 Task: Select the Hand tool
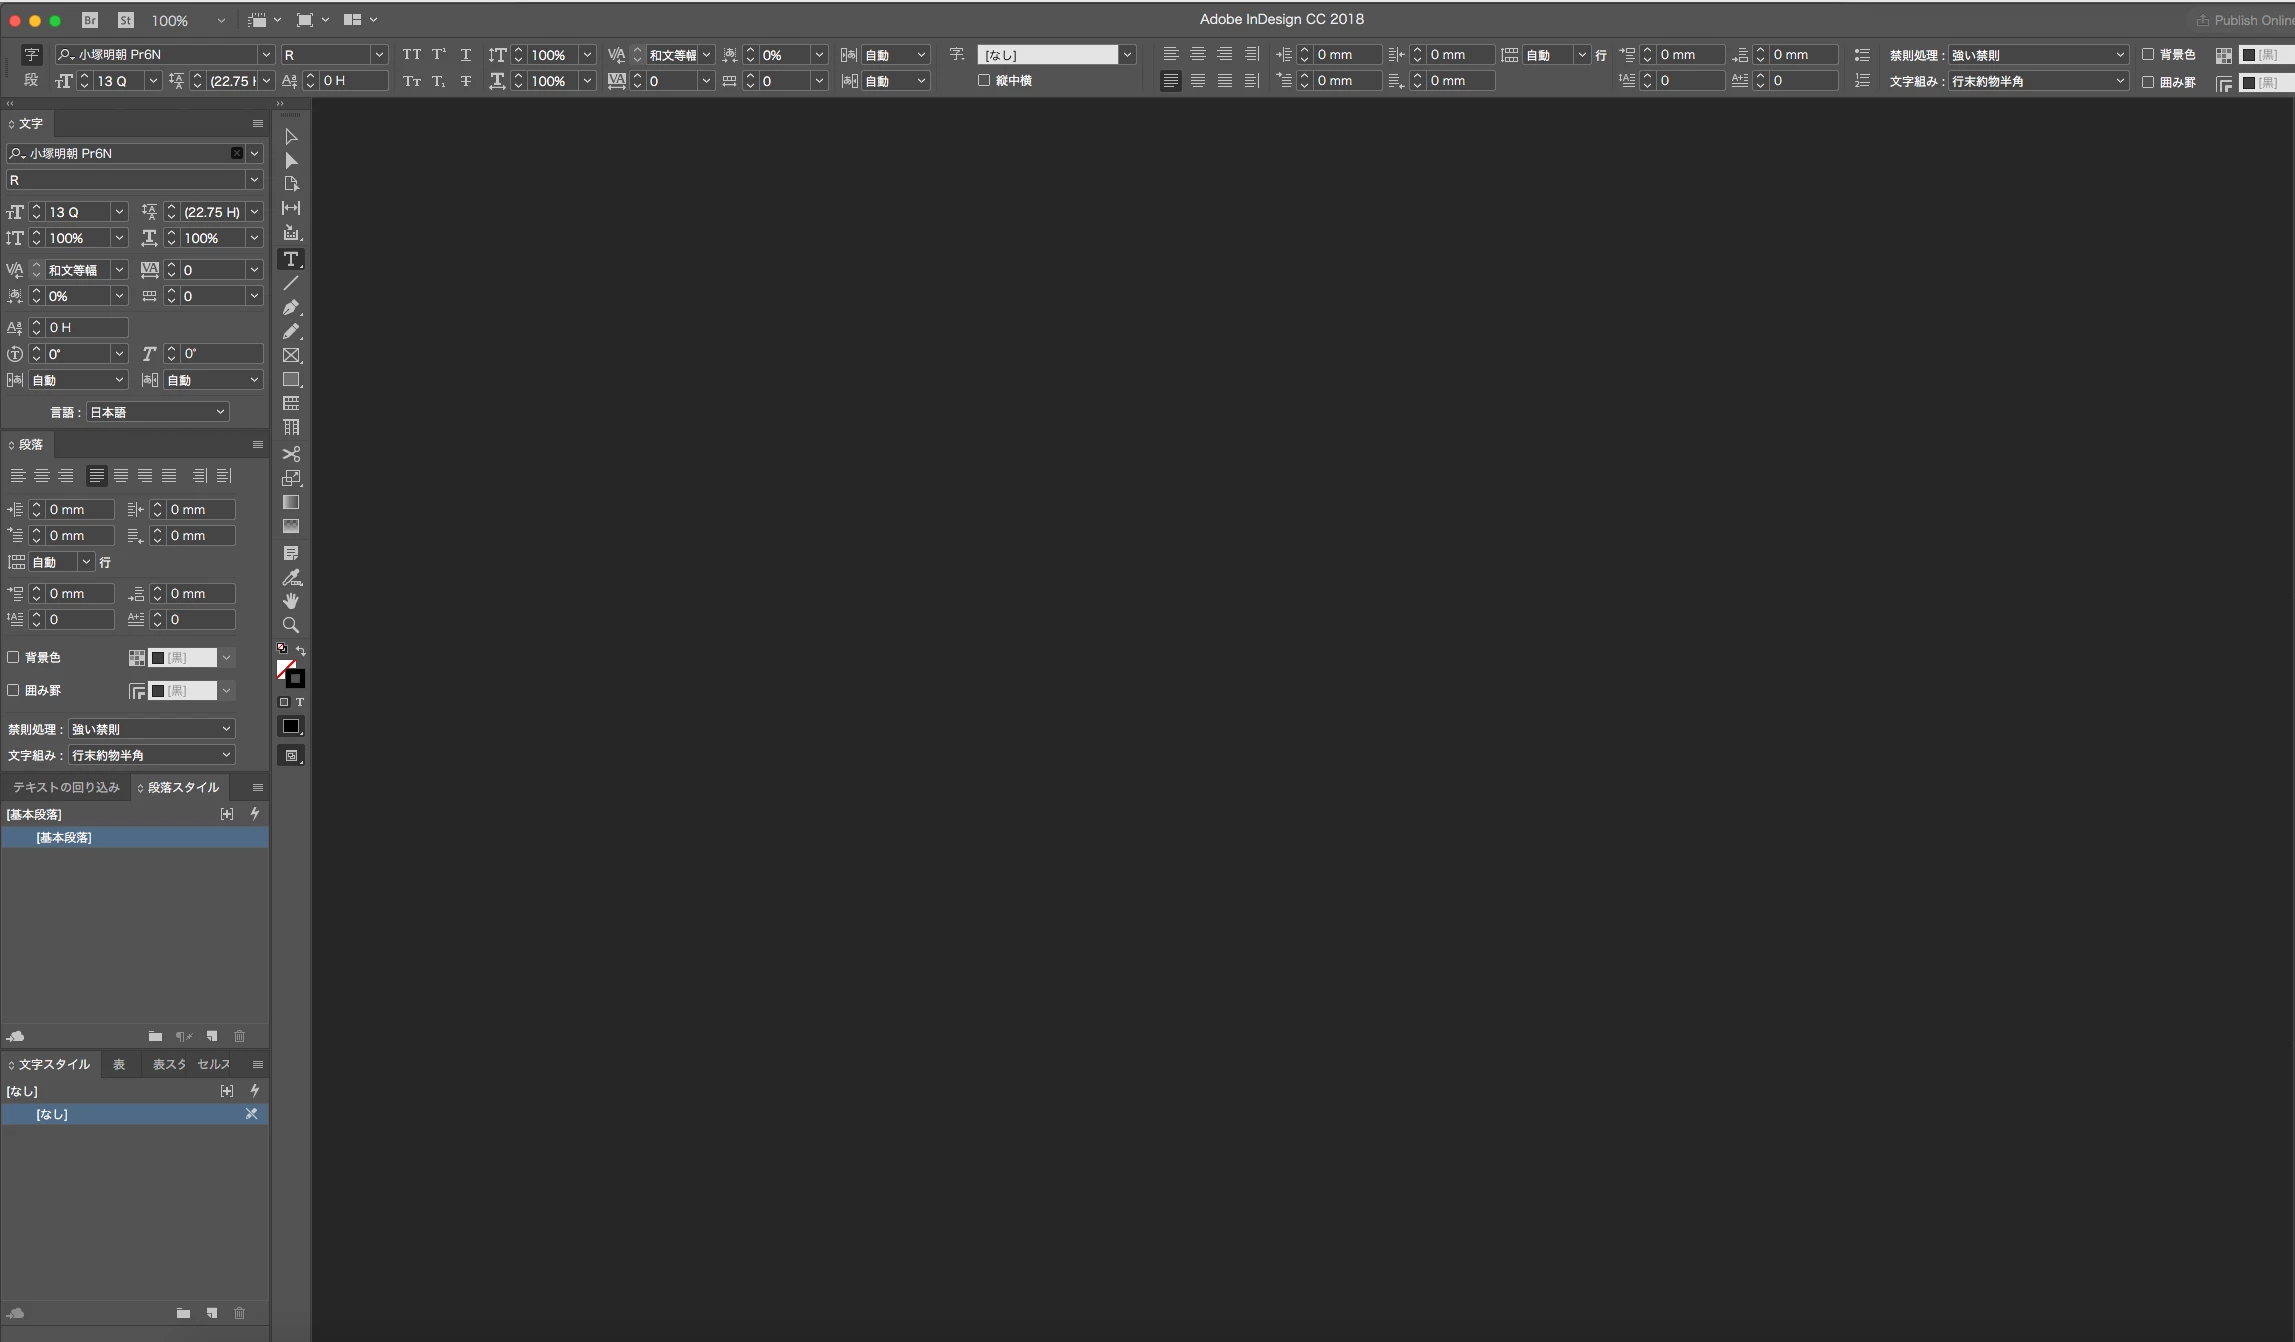291,601
